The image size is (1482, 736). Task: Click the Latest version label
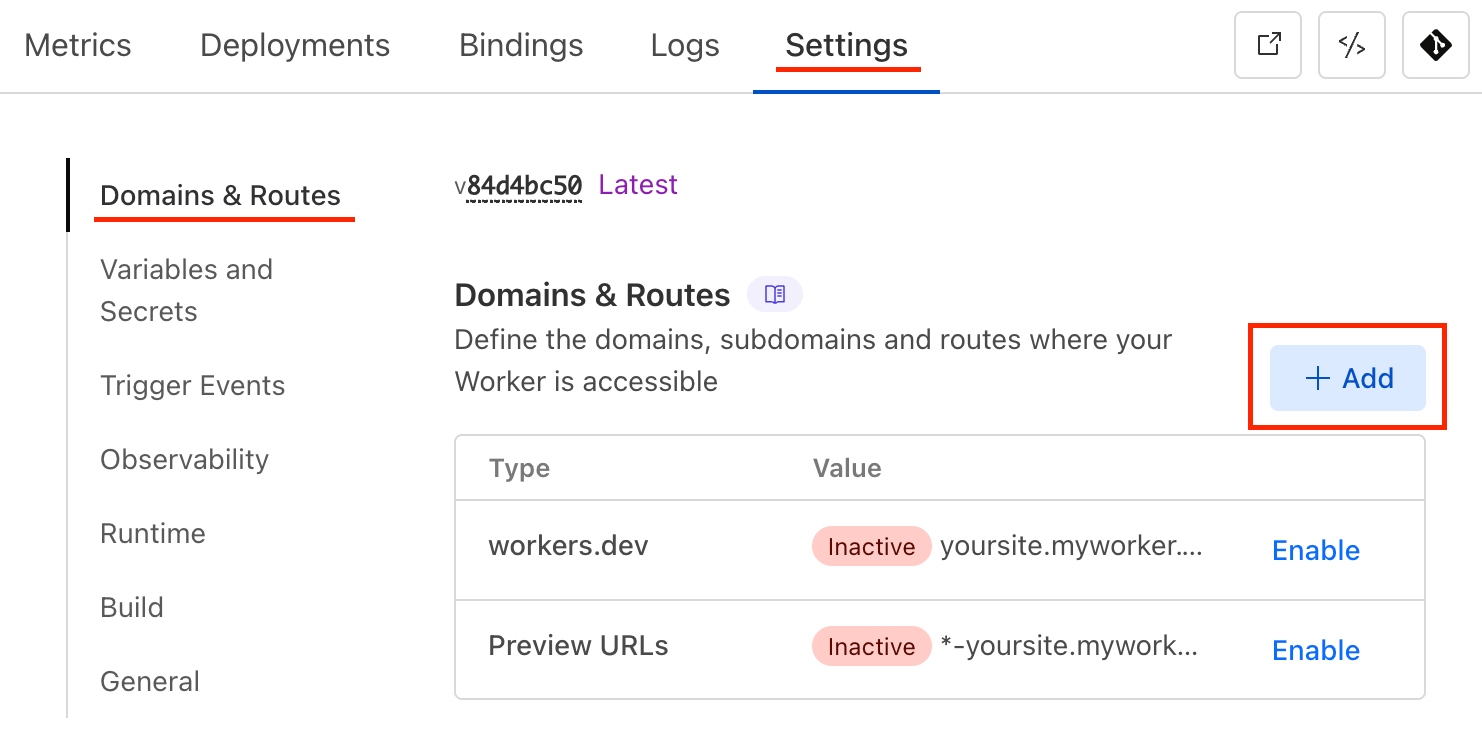point(638,184)
